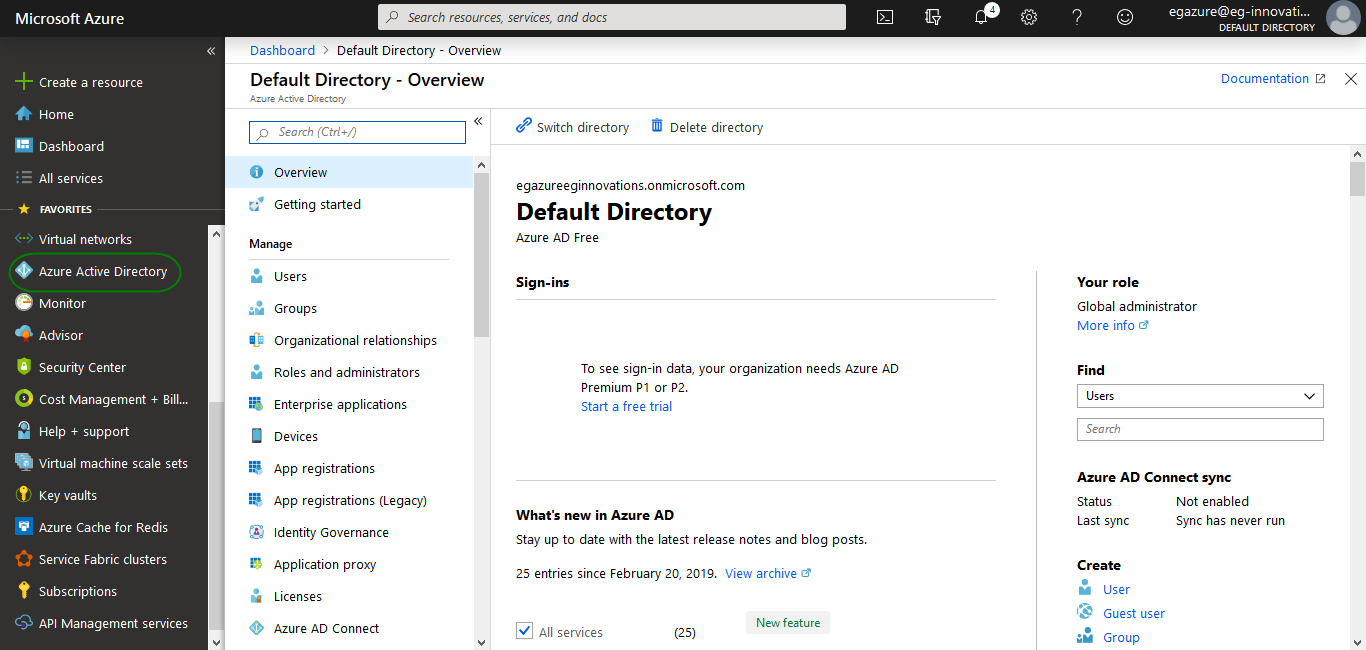Create a Group link
The width and height of the screenshot is (1366, 650).
1121,637
